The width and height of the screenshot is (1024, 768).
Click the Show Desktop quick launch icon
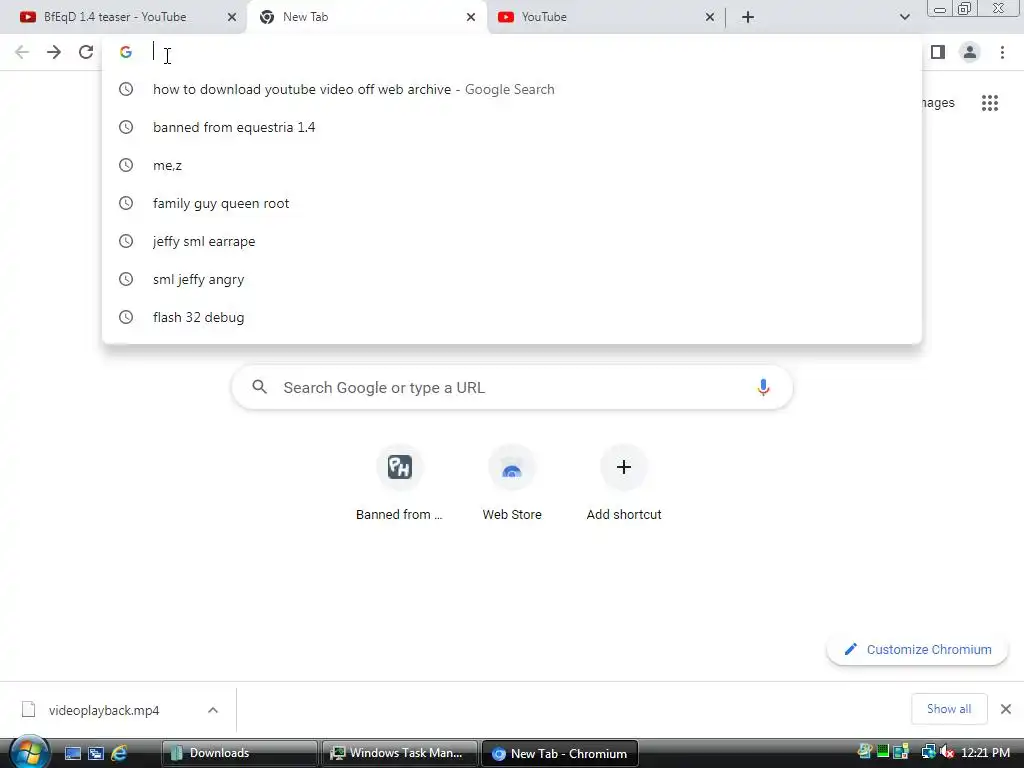pos(72,753)
